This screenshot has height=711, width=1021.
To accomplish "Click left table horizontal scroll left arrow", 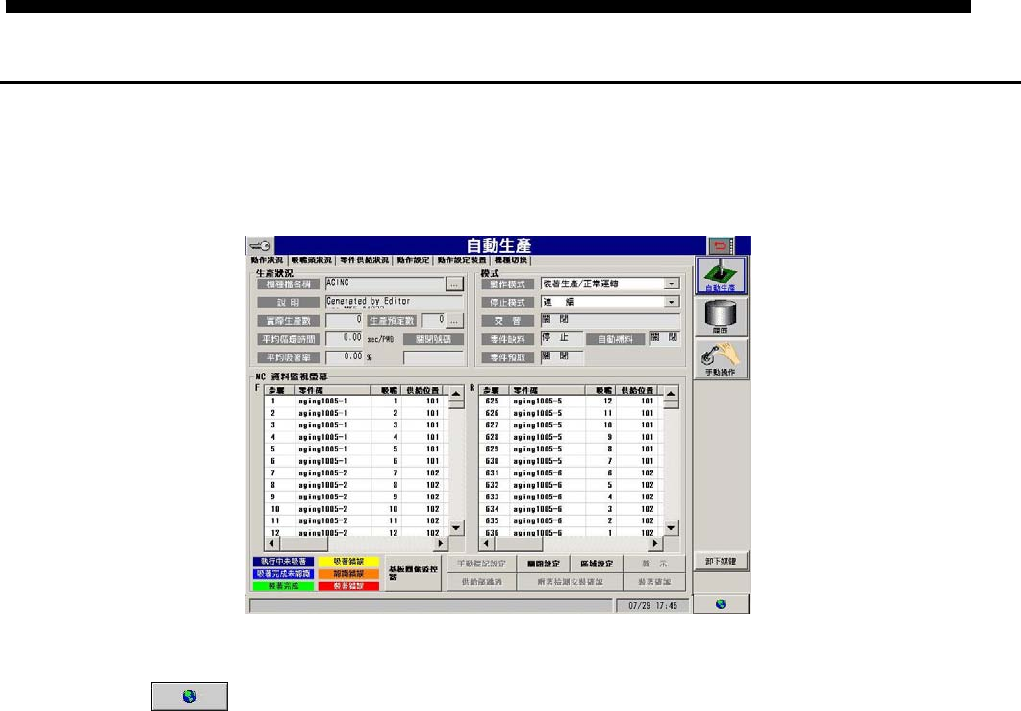I will point(272,543).
